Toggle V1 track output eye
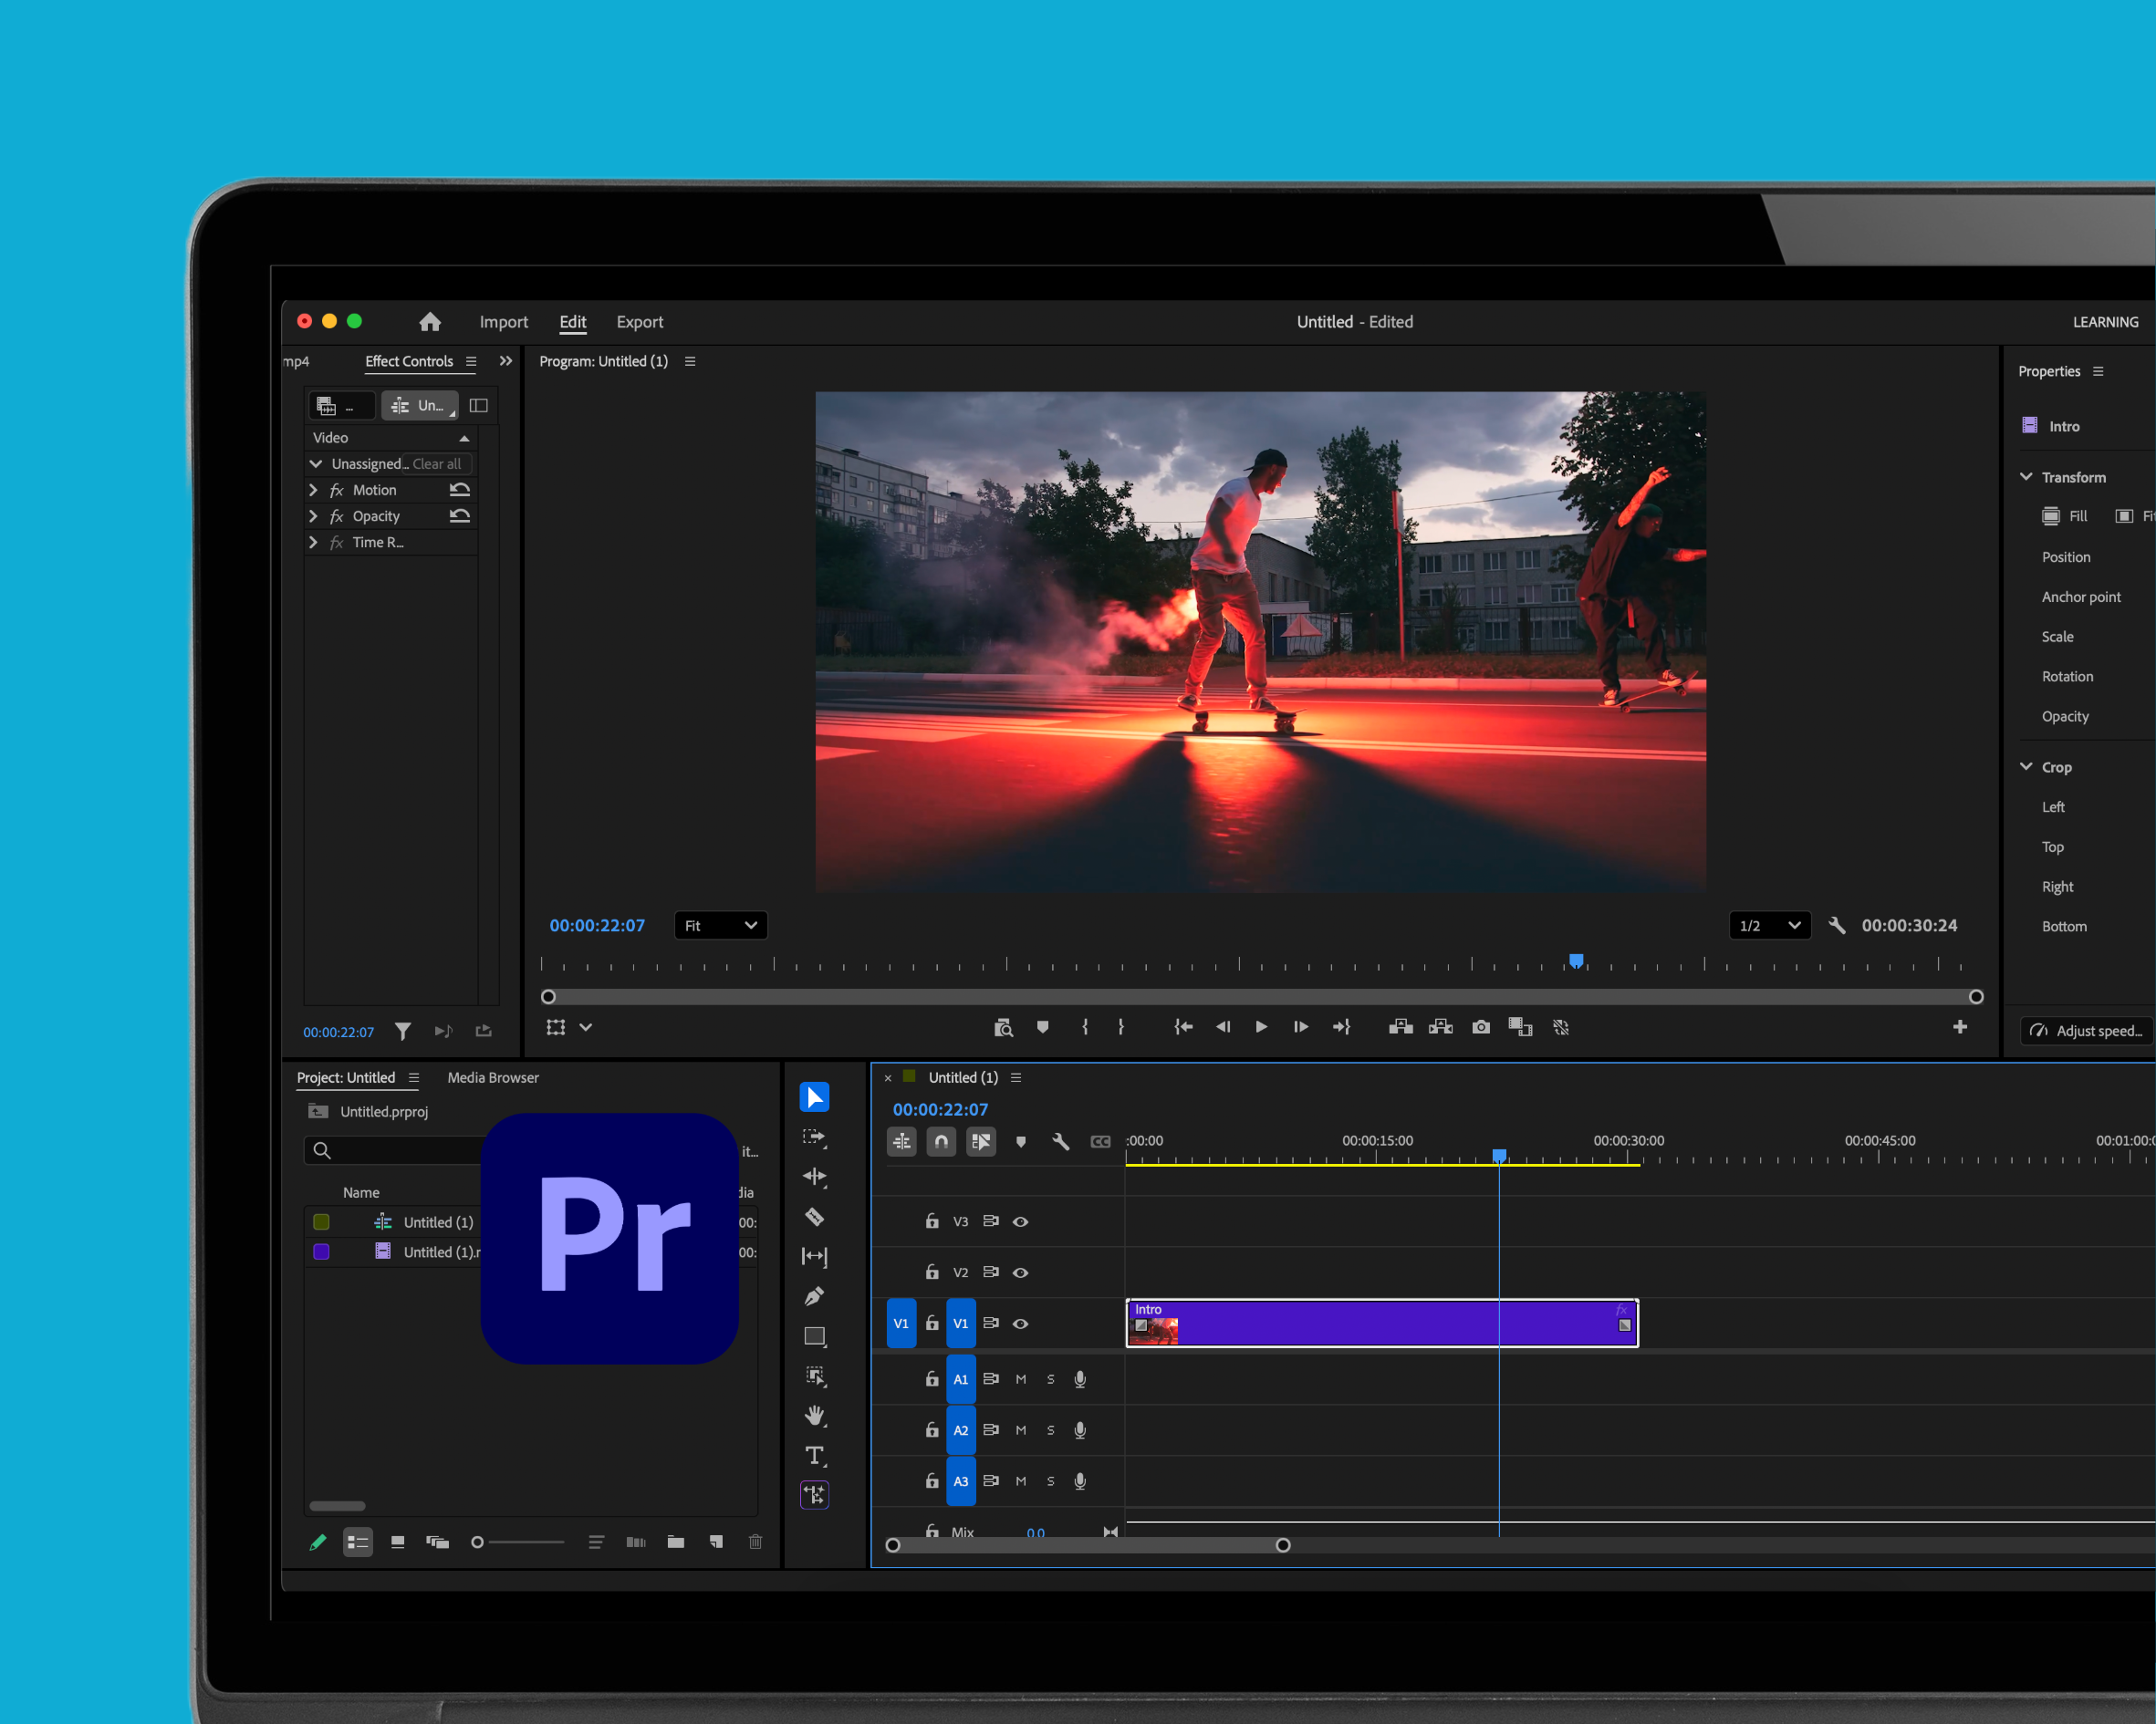Viewport: 2156px width, 1724px height. (1020, 1323)
